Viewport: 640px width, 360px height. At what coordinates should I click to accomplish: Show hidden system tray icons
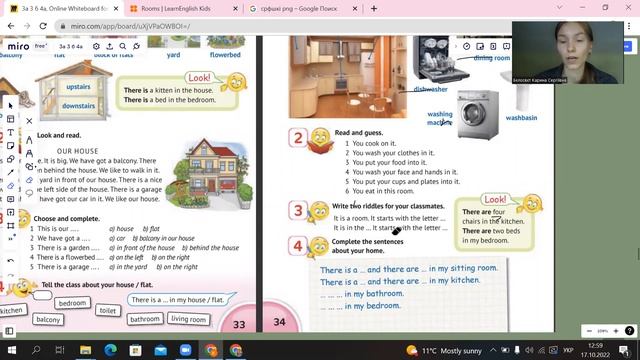(x=493, y=350)
